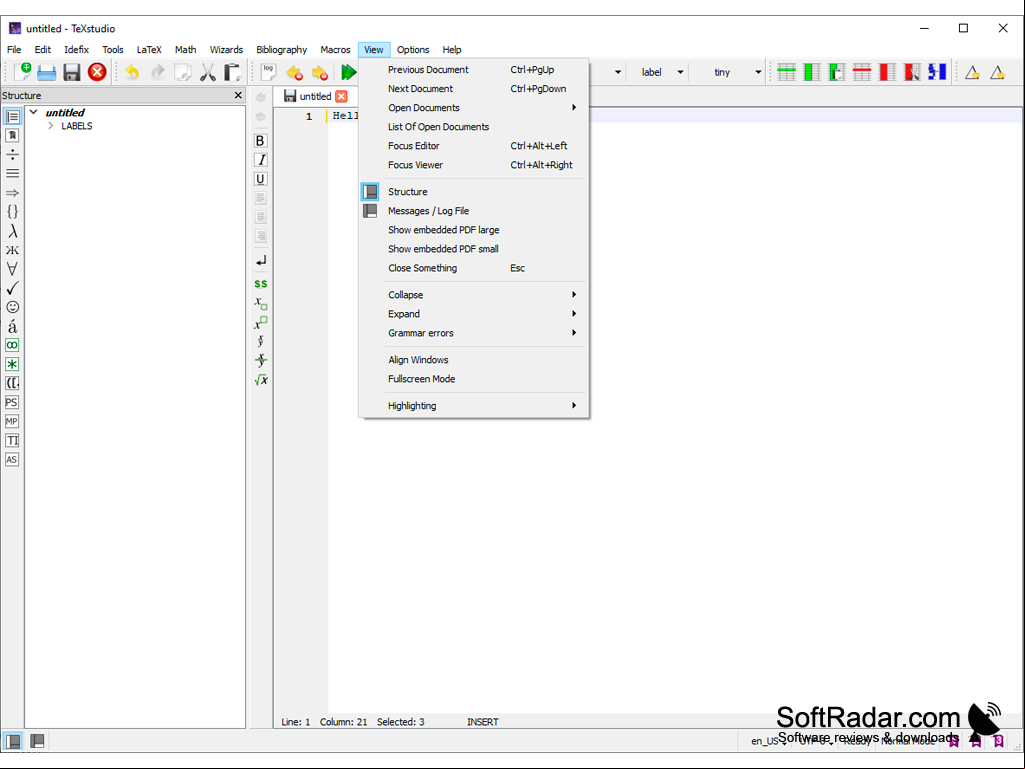Open the accented characters (á) panel

point(12,326)
